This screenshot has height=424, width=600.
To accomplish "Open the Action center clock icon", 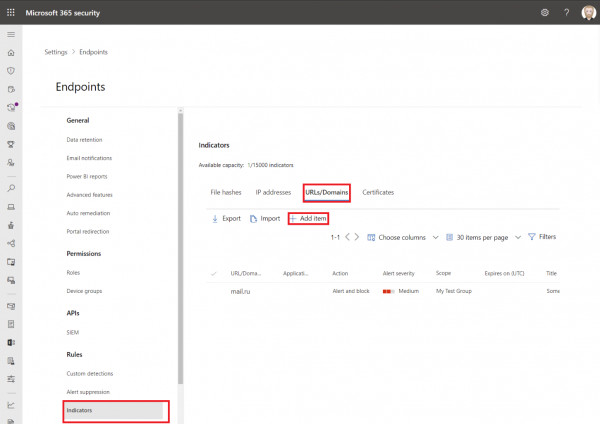I will [11, 108].
